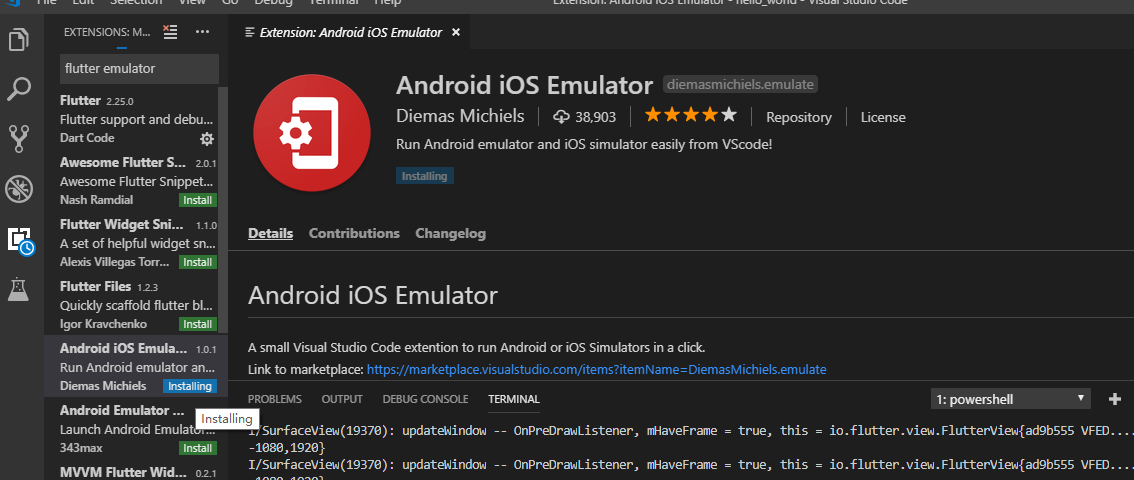
Task: Click the star rating of the extension
Action: [691, 115]
